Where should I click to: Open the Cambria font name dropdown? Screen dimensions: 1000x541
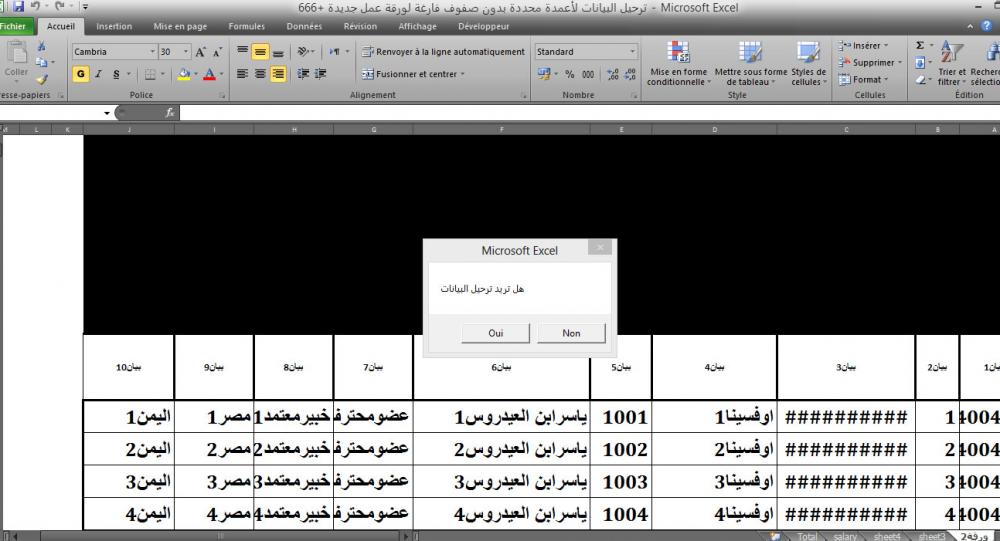(x=152, y=52)
